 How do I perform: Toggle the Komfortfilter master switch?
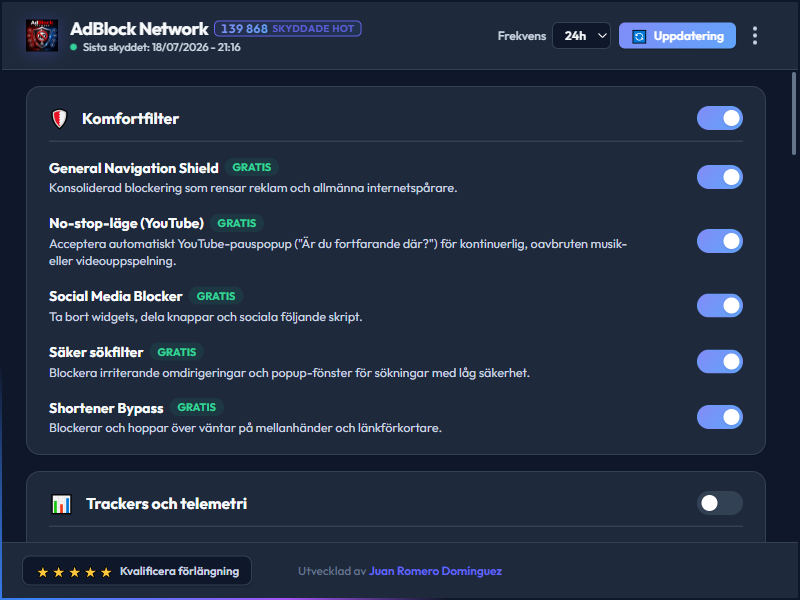tap(719, 118)
